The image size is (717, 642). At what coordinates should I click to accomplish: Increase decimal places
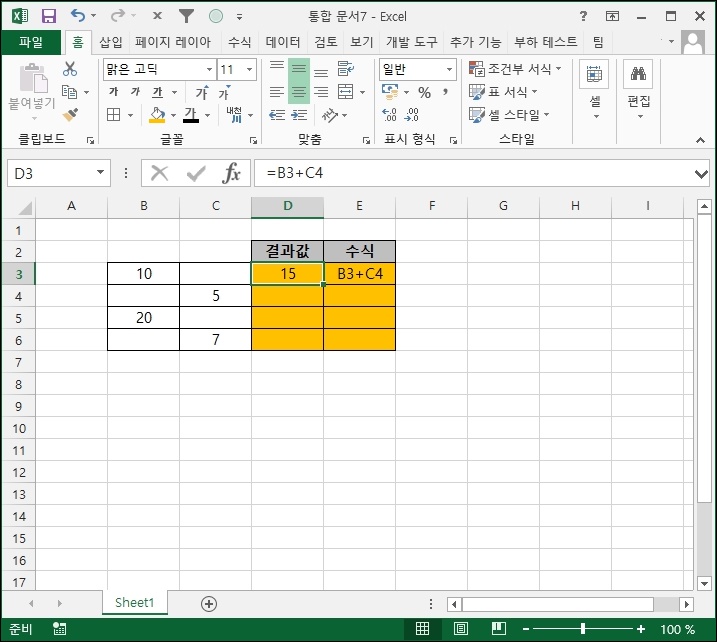(x=389, y=115)
